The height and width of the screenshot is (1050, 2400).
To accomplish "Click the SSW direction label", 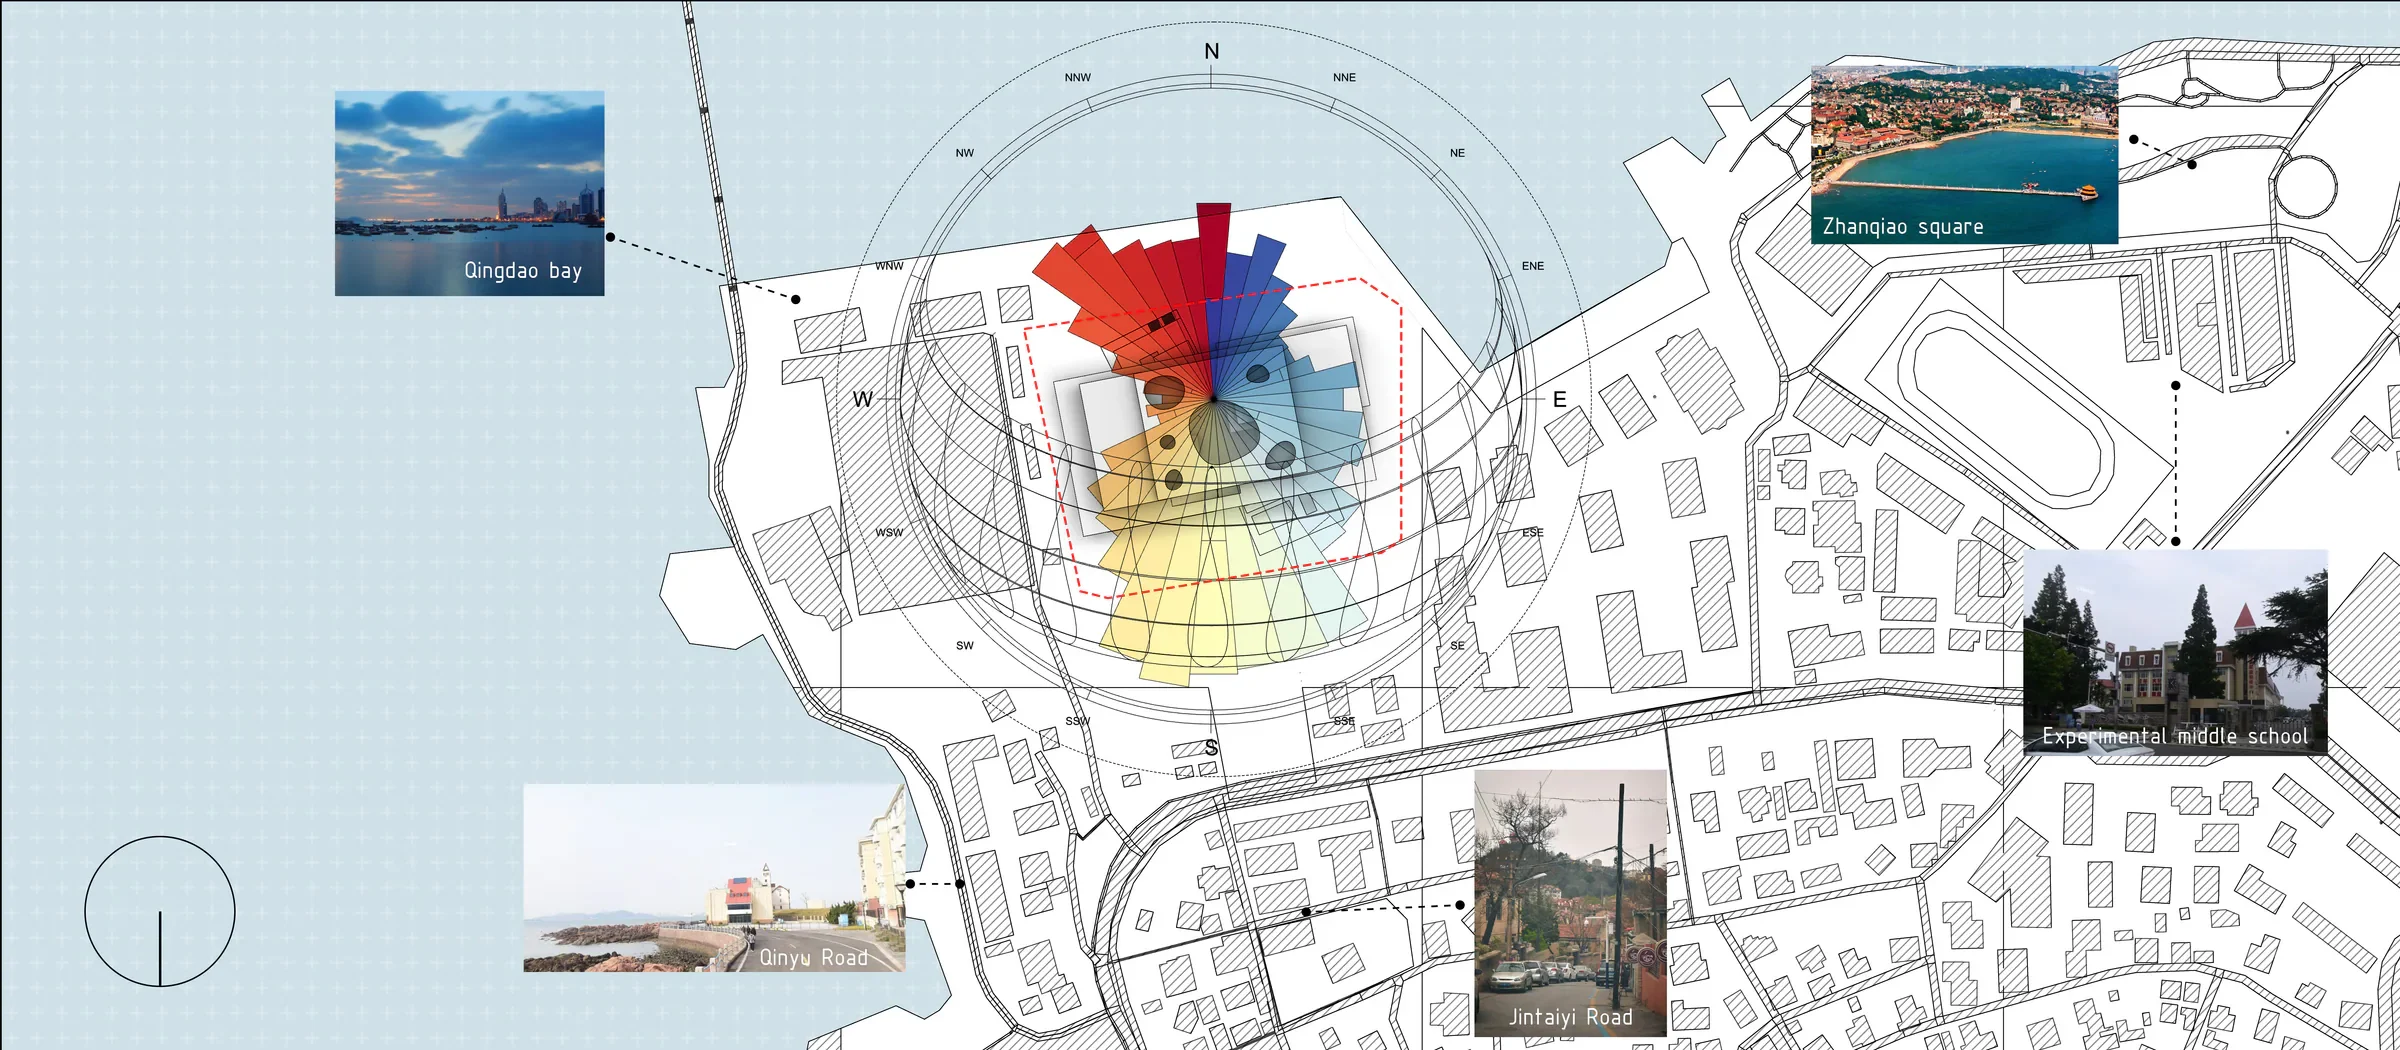I will pyautogui.click(x=1077, y=721).
